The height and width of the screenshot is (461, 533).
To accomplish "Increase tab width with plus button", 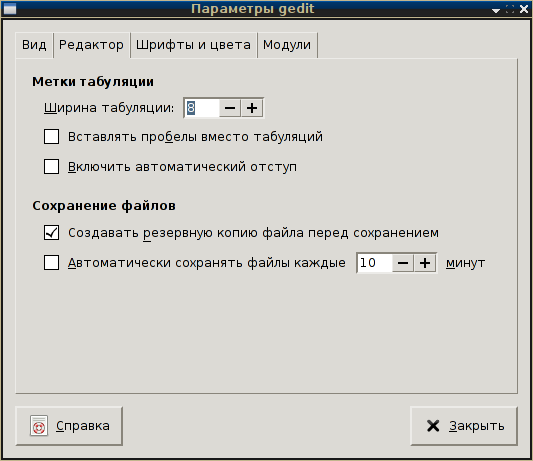I will click(252, 108).
